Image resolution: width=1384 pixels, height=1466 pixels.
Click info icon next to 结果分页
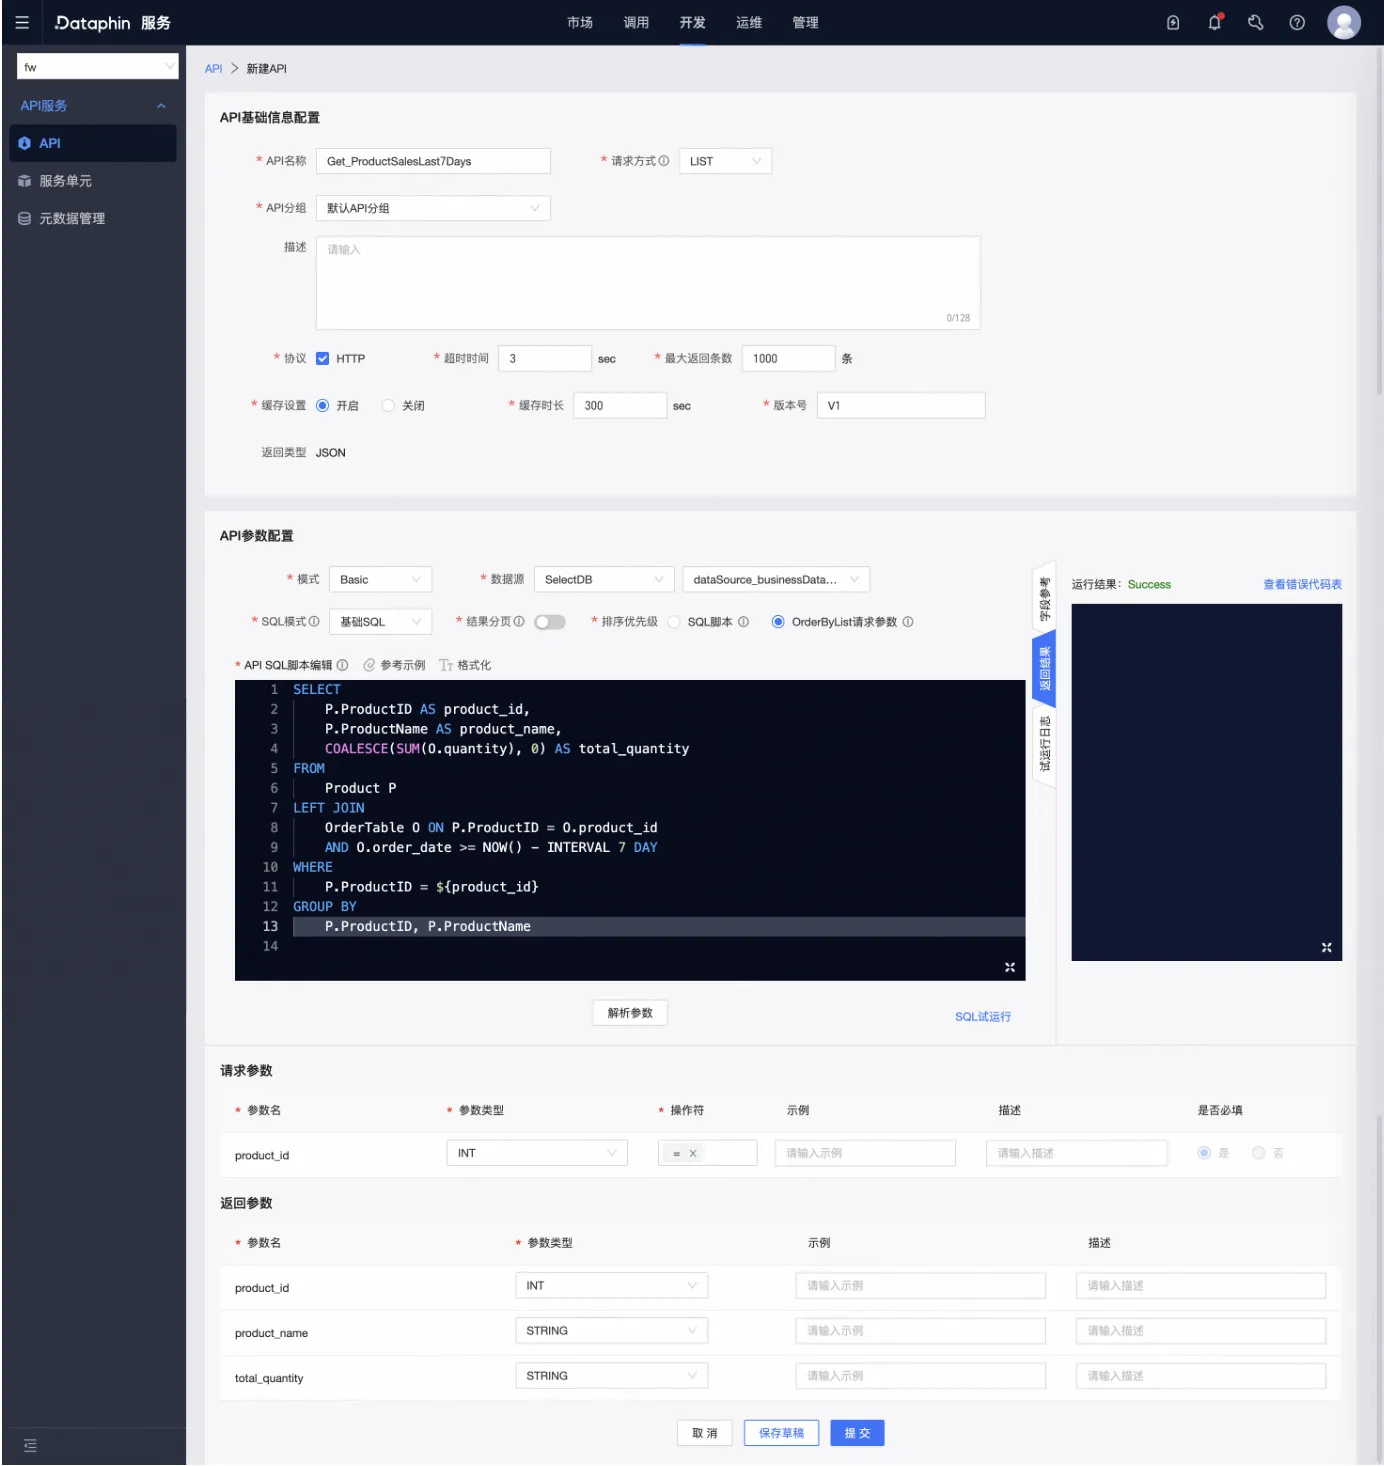[519, 621]
